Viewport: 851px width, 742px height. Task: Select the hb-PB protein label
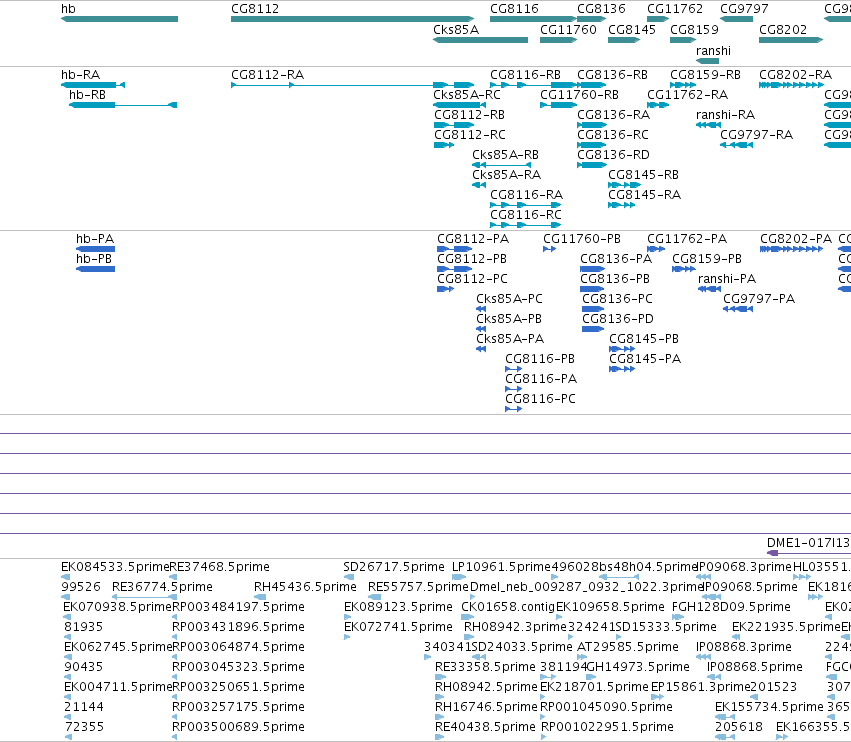pos(94,259)
